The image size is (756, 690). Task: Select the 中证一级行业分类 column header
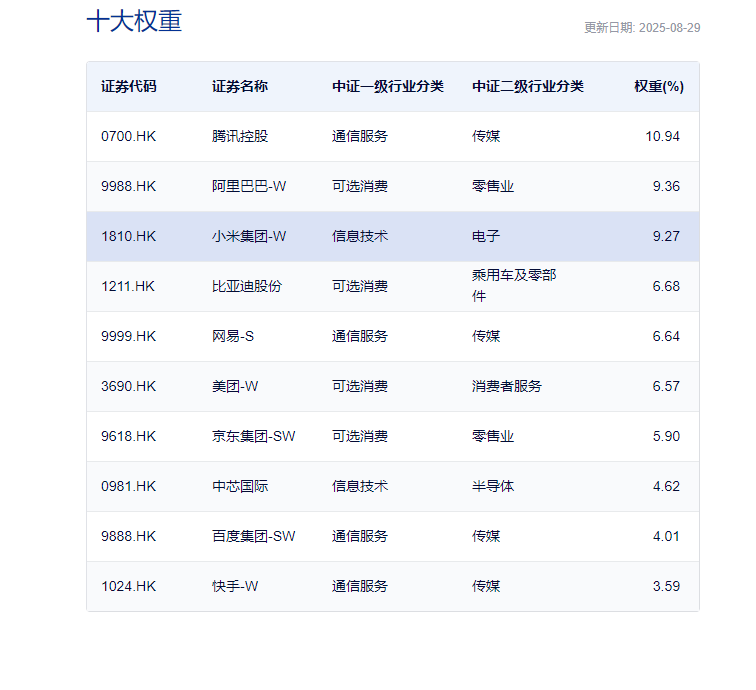(388, 87)
